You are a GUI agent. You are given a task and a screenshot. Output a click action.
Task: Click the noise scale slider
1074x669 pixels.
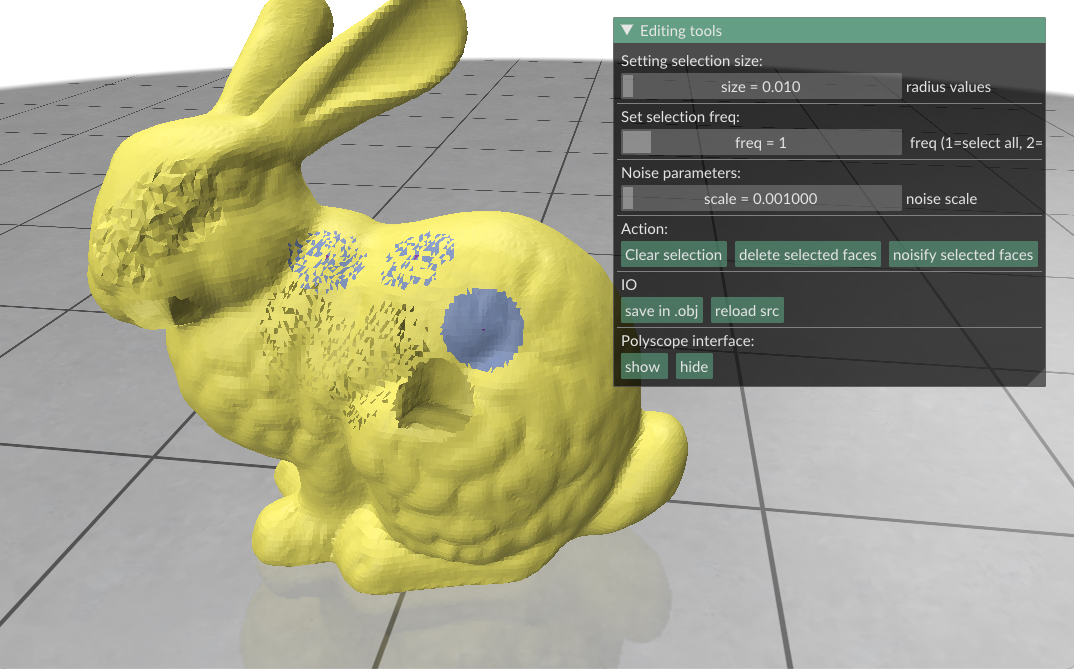[x=760, y=198]
